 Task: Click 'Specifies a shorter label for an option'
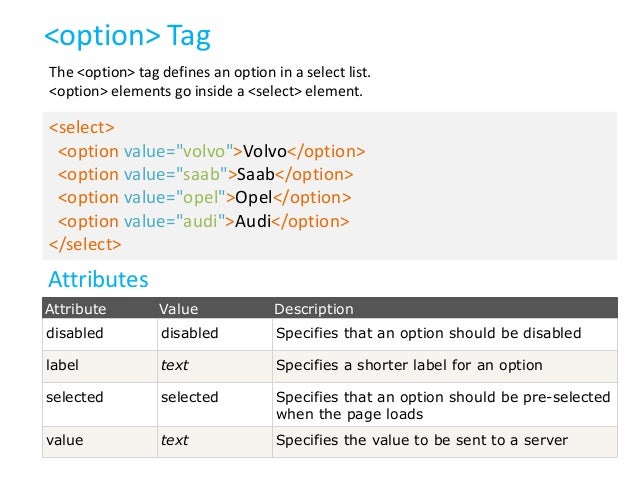pyautogui.click(x=409, y=365)
